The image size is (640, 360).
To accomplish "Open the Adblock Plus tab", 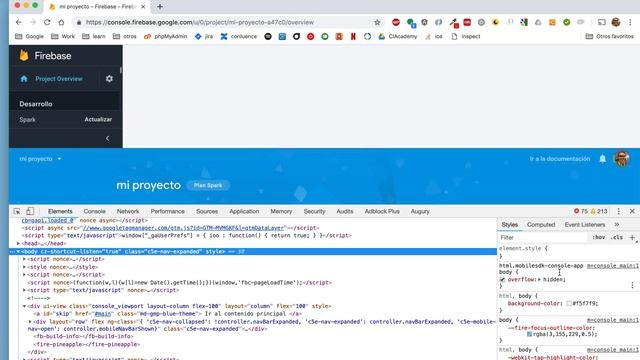I will coord(382,211).
